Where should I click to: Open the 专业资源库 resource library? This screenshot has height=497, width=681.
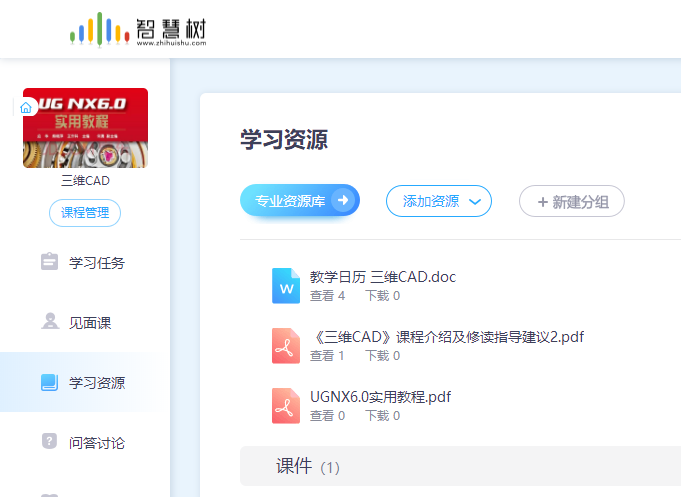coord(290,201)
